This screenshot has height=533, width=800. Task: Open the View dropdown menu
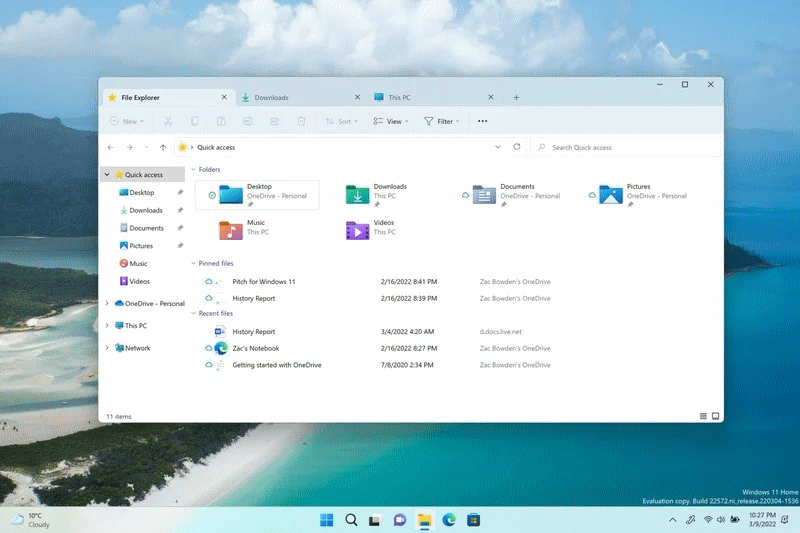[390, 121]
